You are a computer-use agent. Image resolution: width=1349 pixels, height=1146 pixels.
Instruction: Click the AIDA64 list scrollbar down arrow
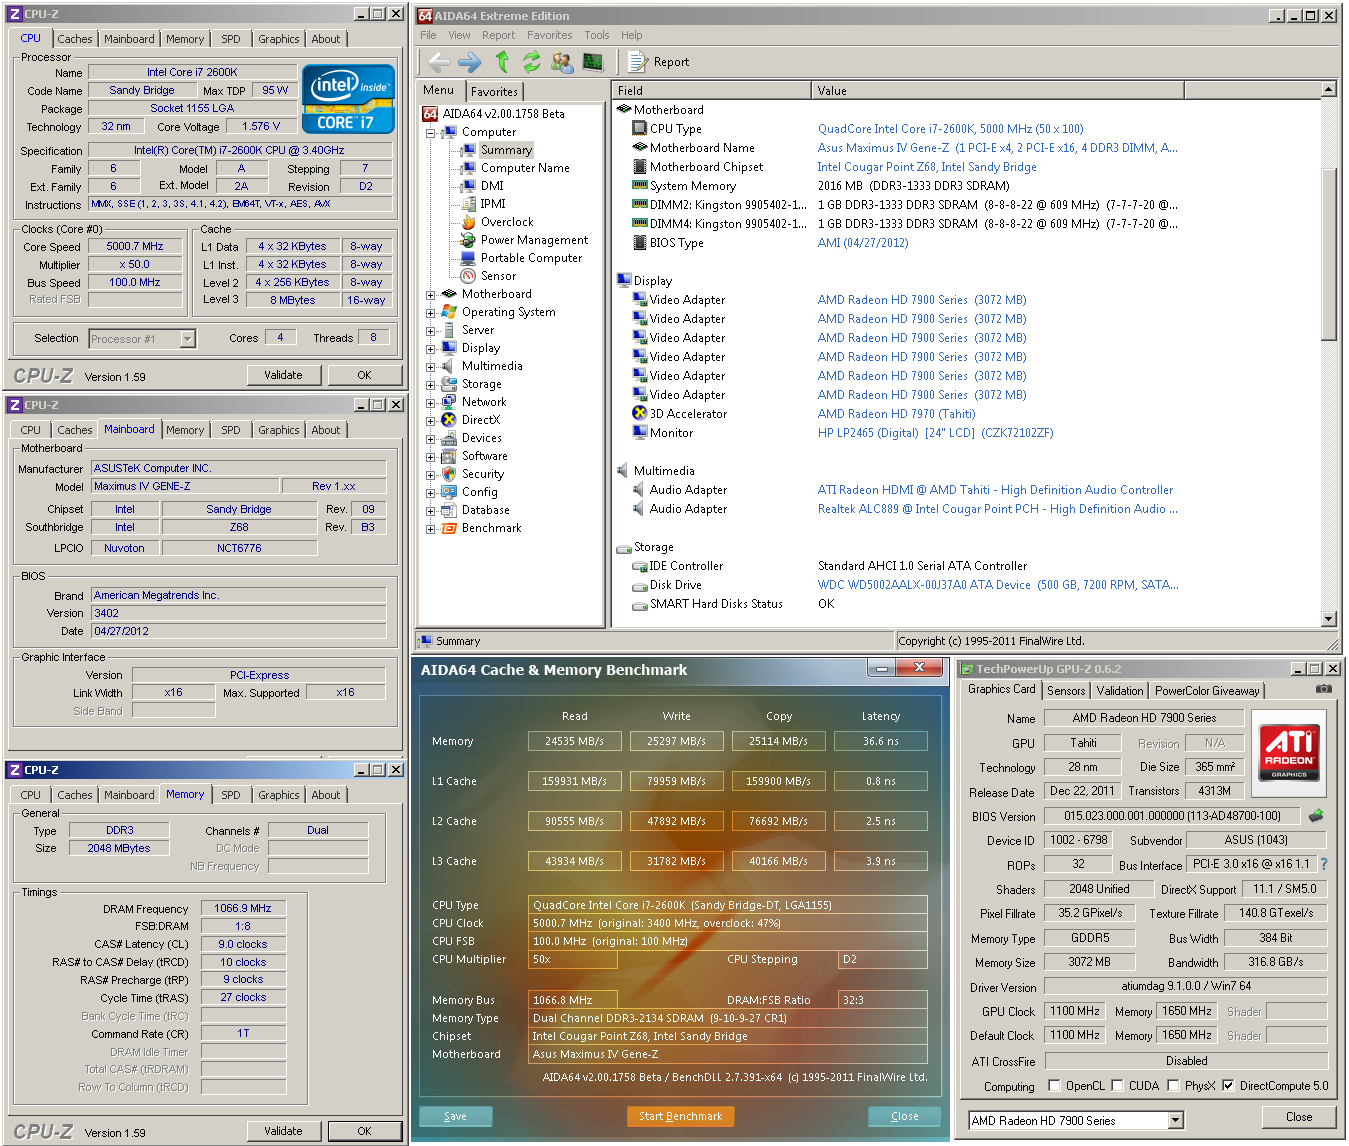(x=1329, y=619)
